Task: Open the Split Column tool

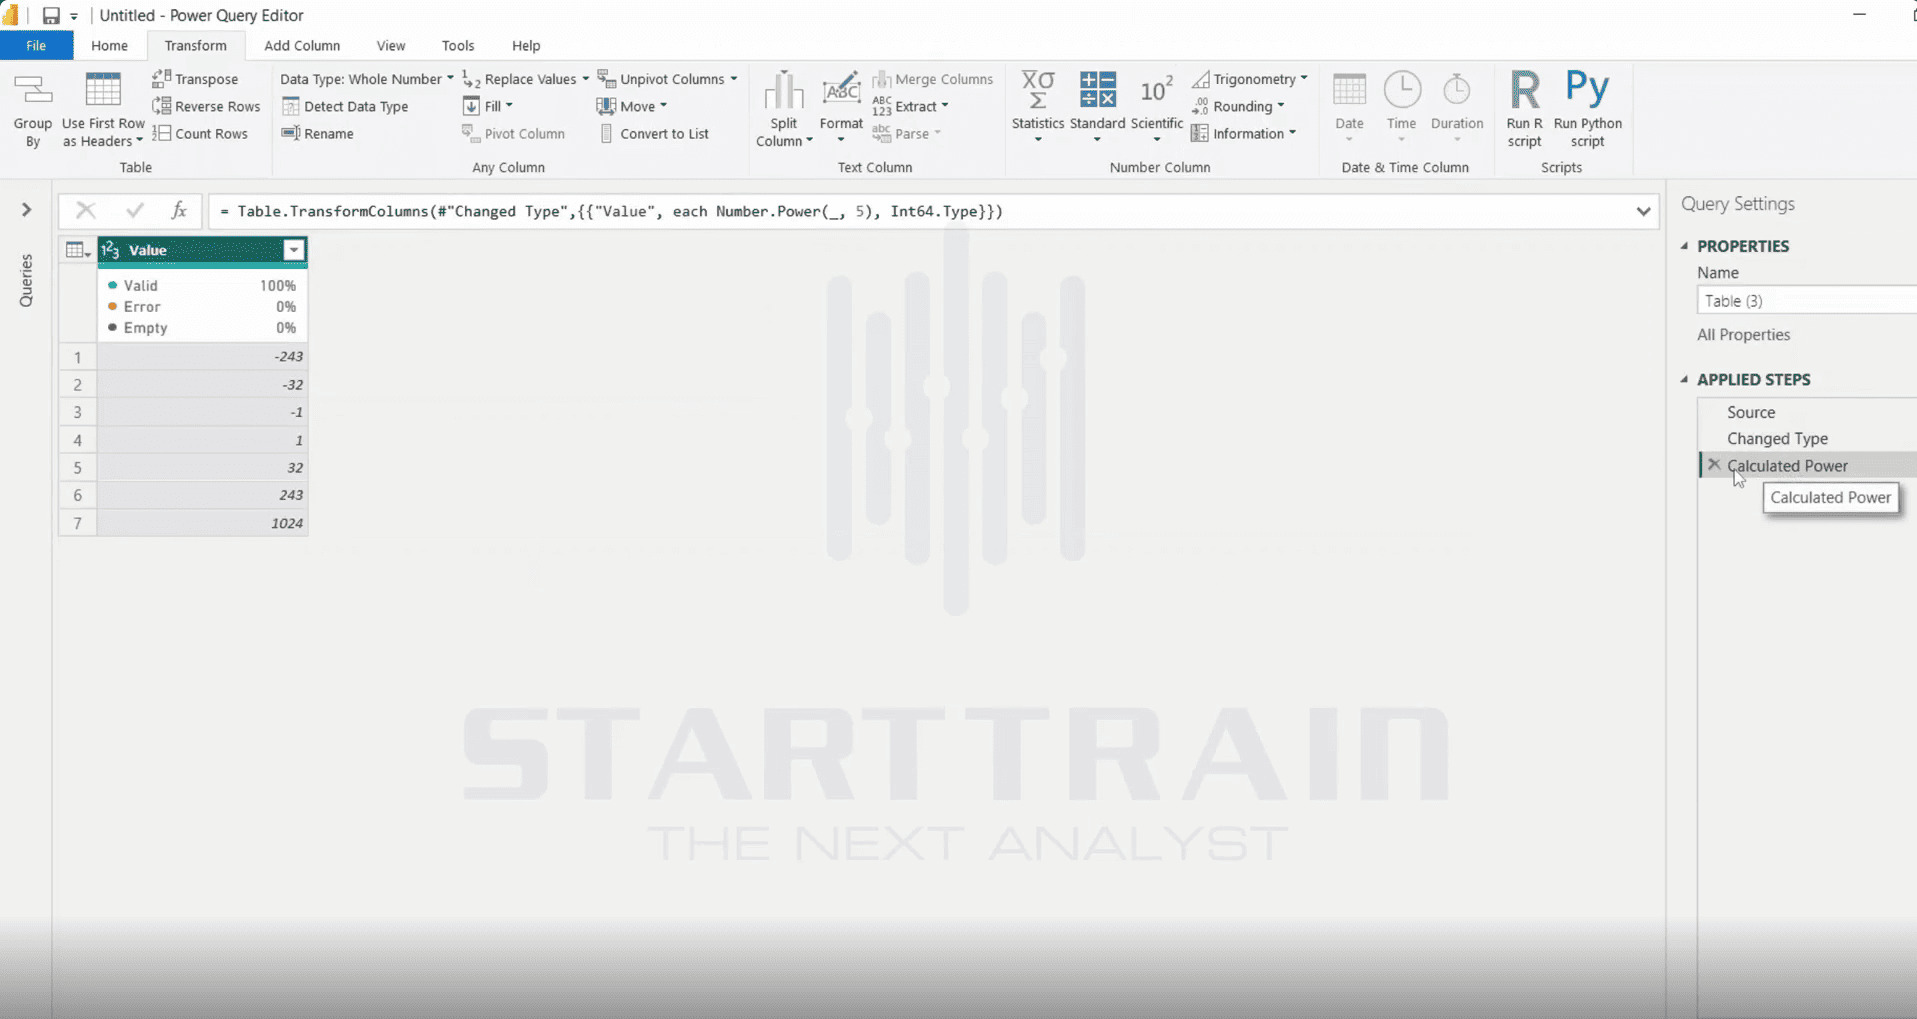Action: coord(784,110)
